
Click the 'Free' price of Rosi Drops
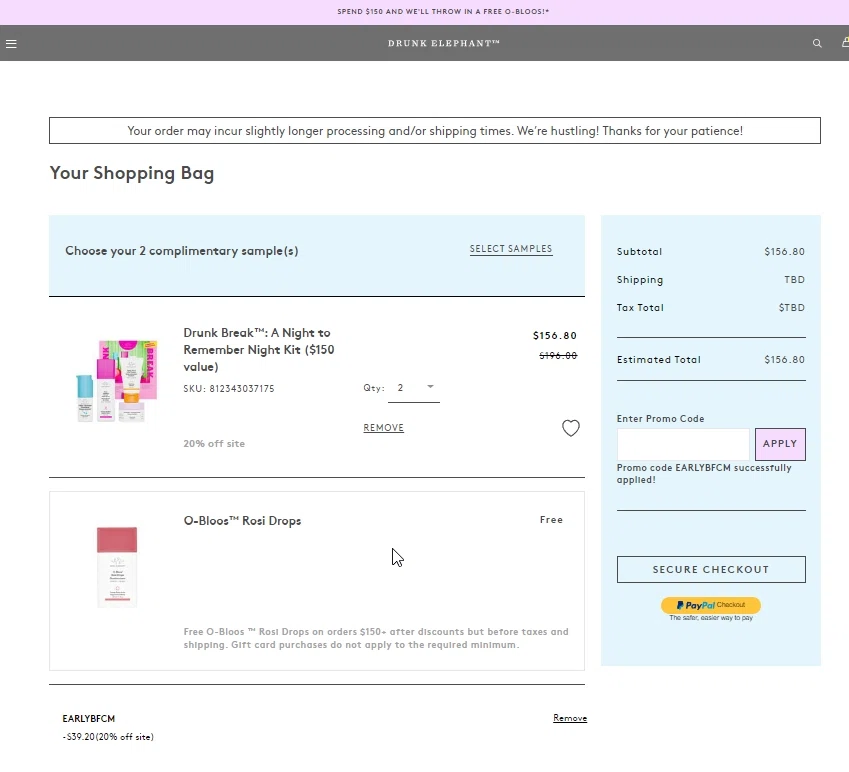551,520
